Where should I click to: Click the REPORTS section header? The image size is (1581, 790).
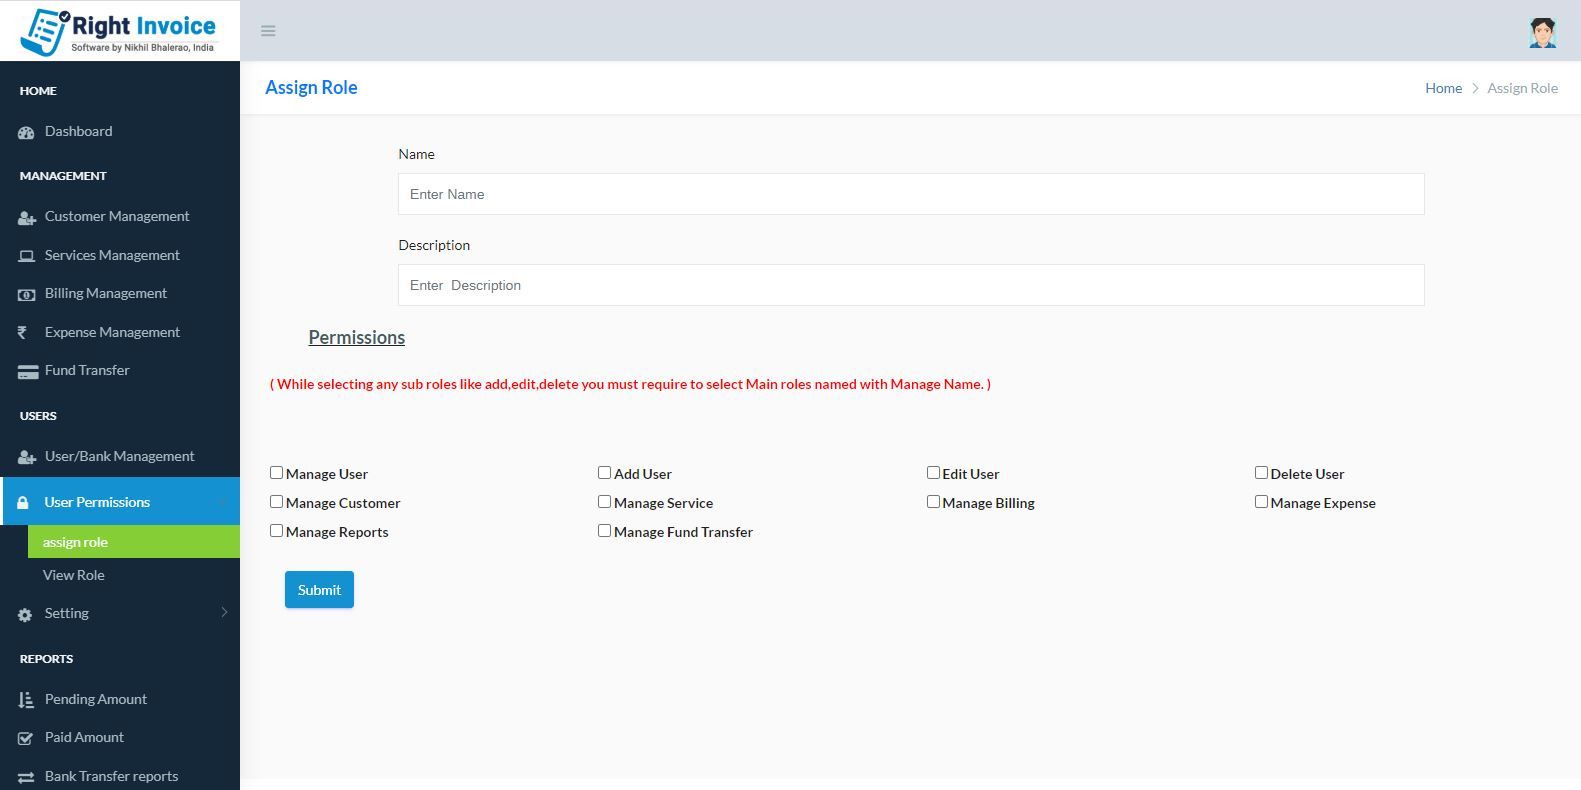click(46, 659)
